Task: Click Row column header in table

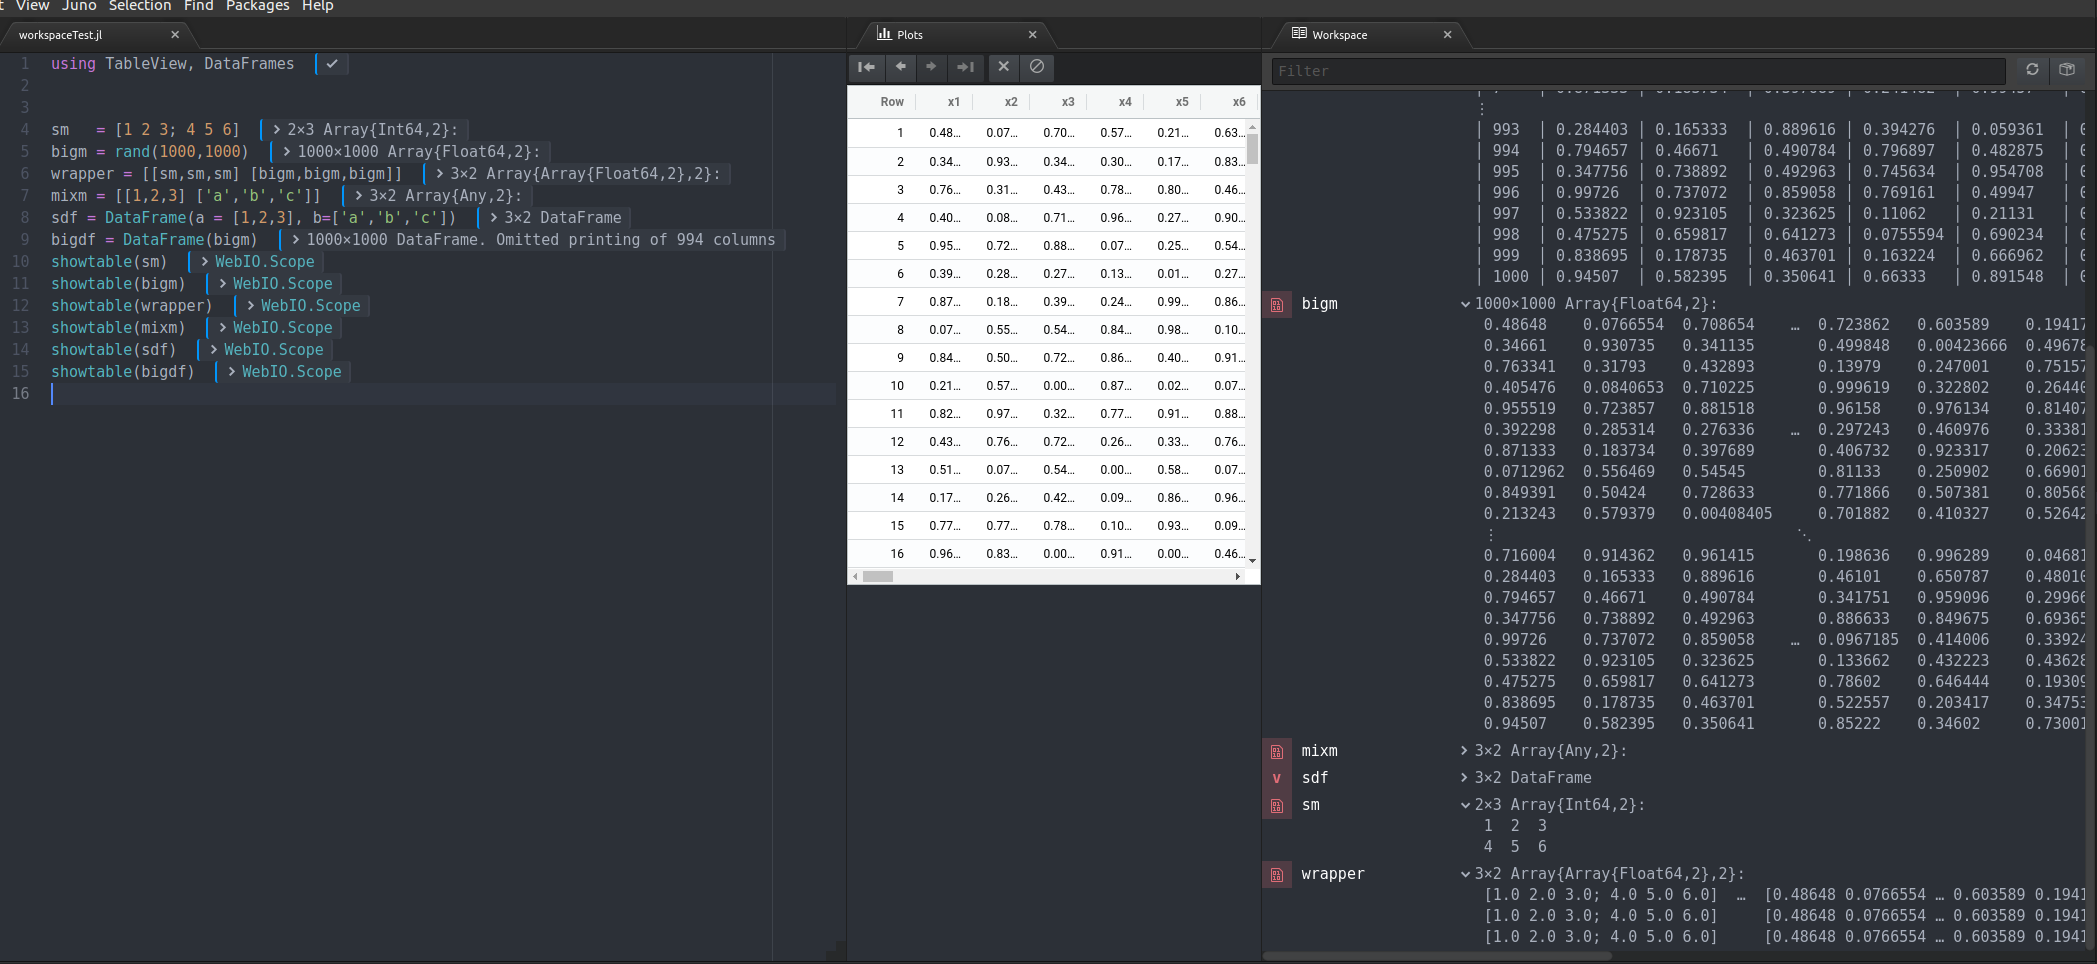Action: pyautogui.click(x=892, y=102)
